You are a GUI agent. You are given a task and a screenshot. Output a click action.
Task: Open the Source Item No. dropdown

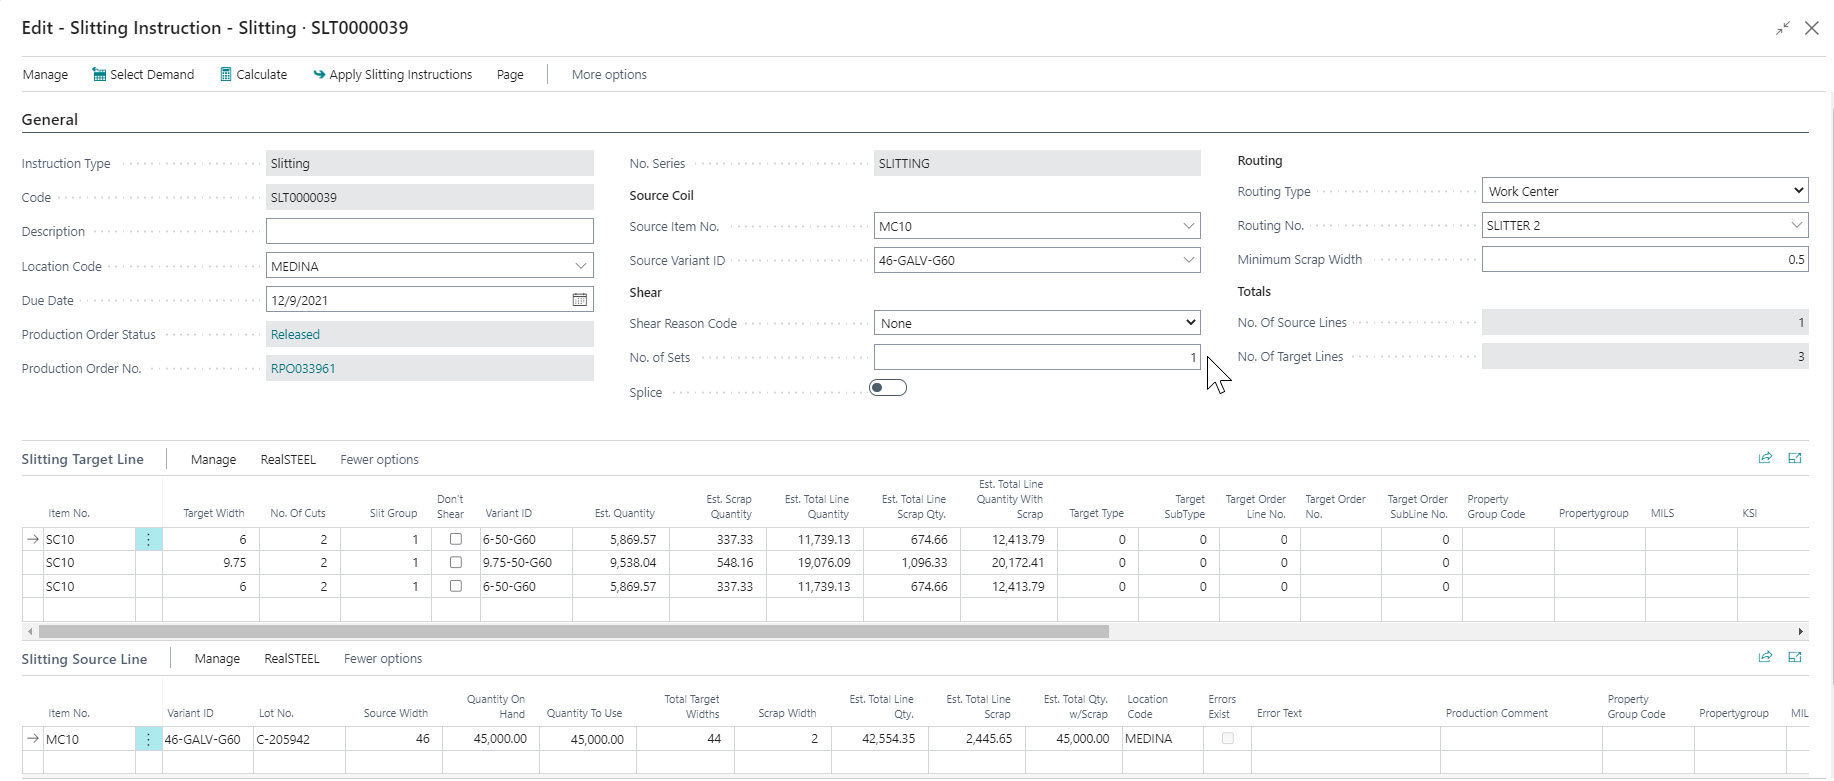point(1188,226)
